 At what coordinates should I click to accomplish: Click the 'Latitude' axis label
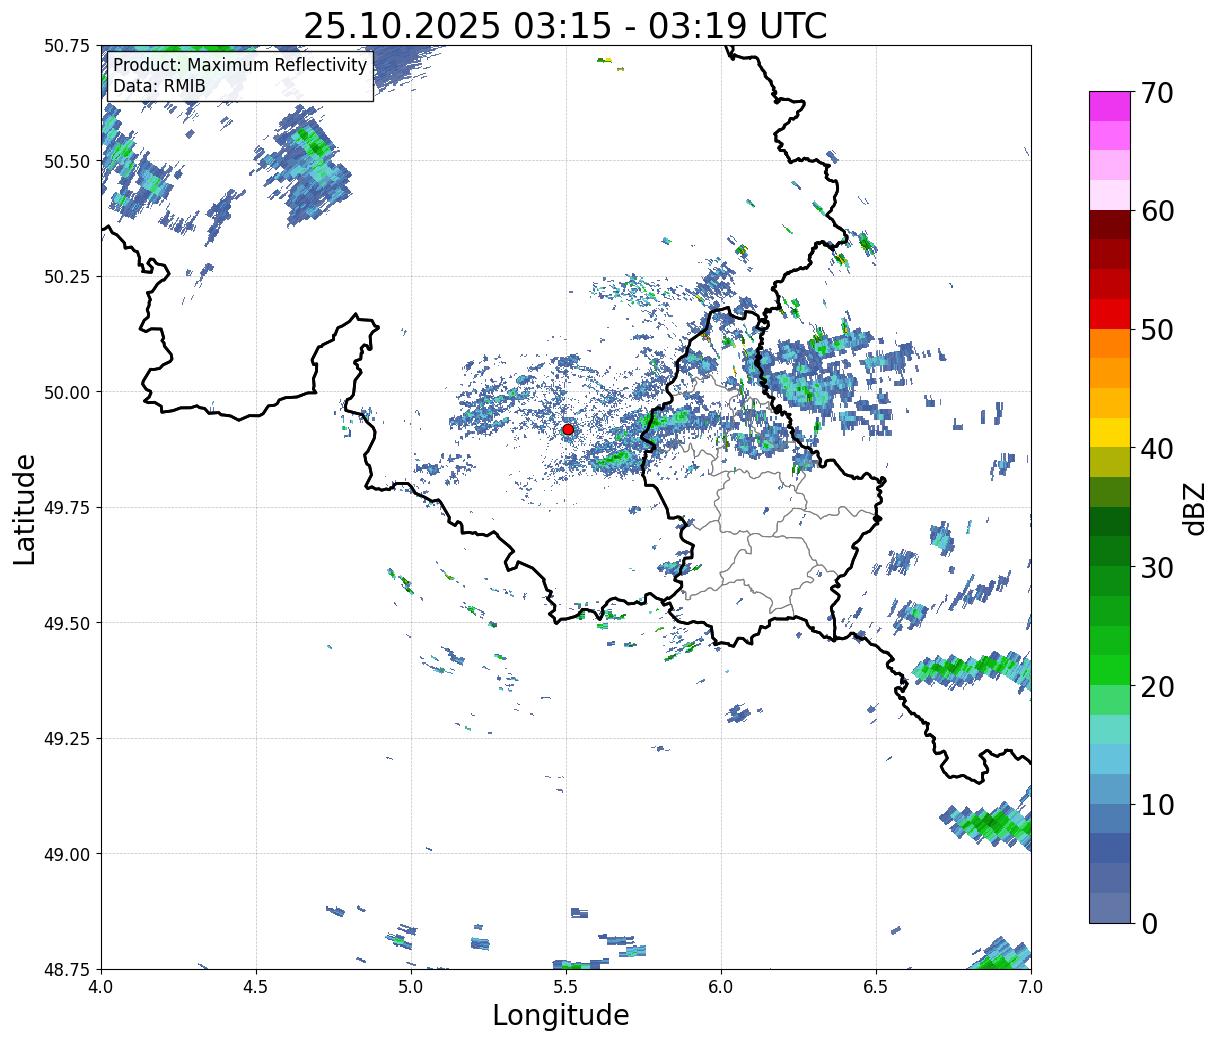click(25, 509)
